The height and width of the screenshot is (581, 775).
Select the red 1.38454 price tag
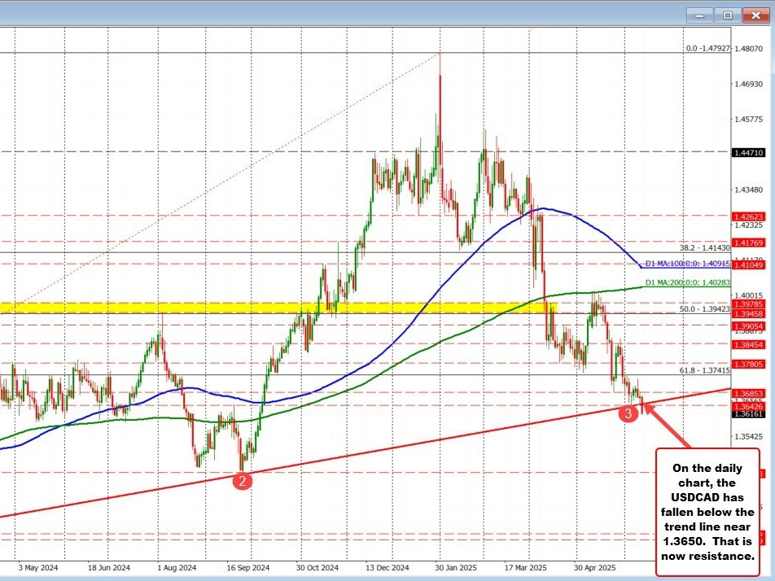pyautogui.click(x=748, y=345)
